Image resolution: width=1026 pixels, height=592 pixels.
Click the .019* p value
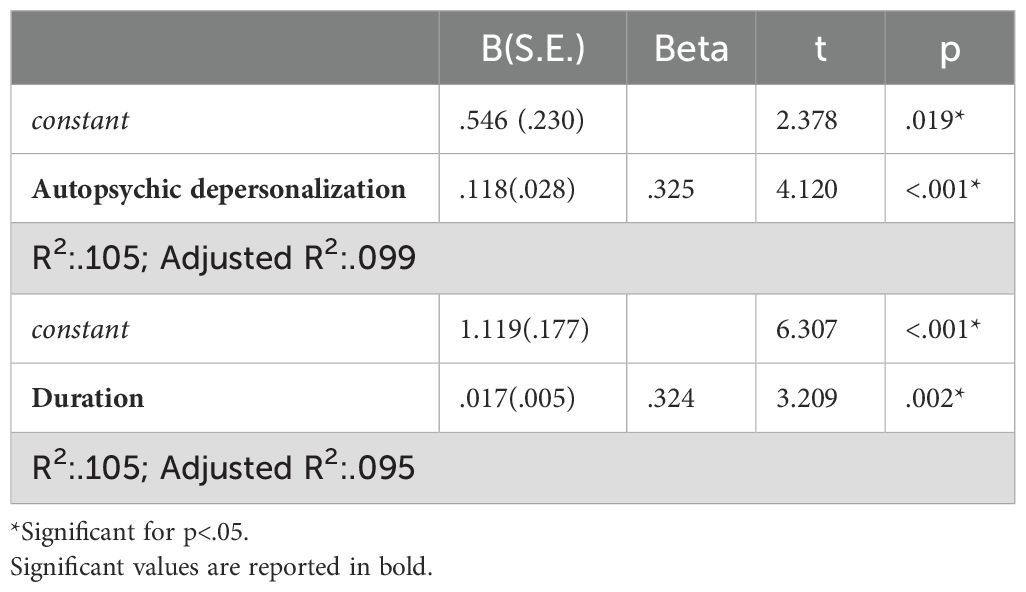click(934, 120)
